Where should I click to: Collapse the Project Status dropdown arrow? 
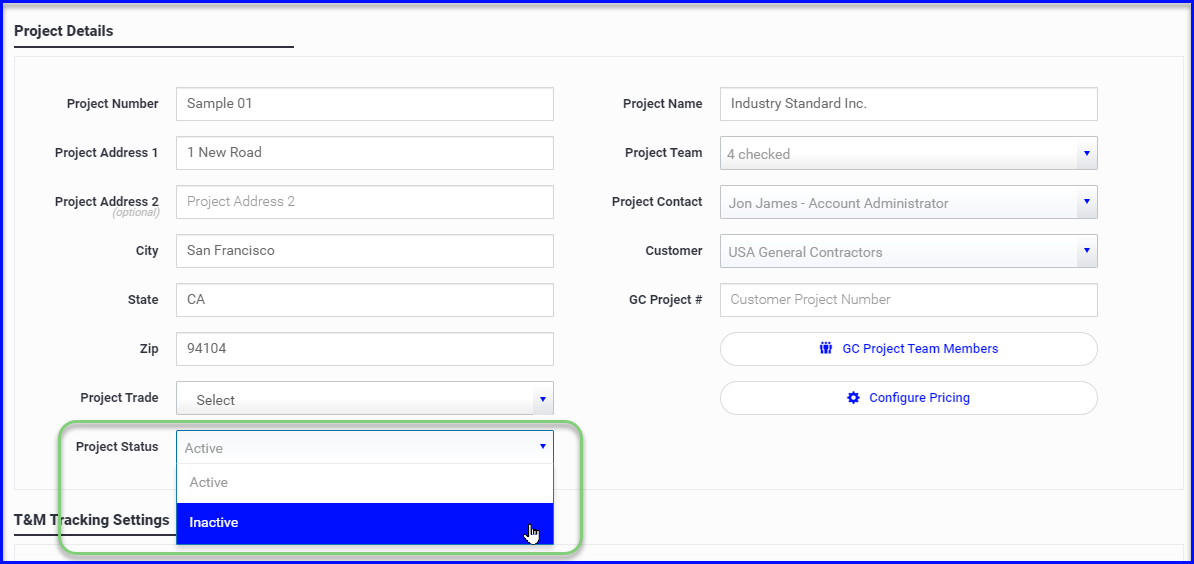pos(543,447)
